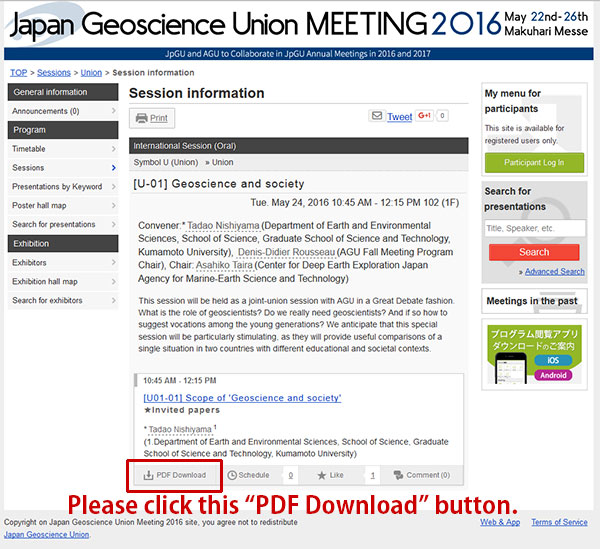Open the Android app download badge
This screenshot has width=600, height=549.
[553, 375]
